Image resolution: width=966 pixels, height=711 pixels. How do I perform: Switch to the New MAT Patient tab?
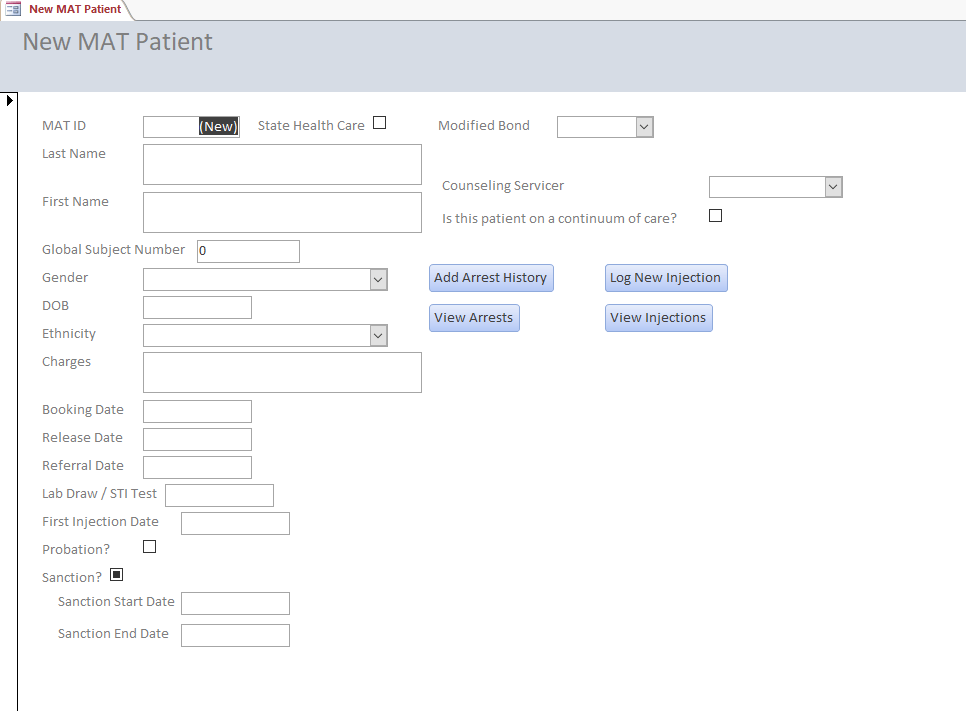click(74, 9)
